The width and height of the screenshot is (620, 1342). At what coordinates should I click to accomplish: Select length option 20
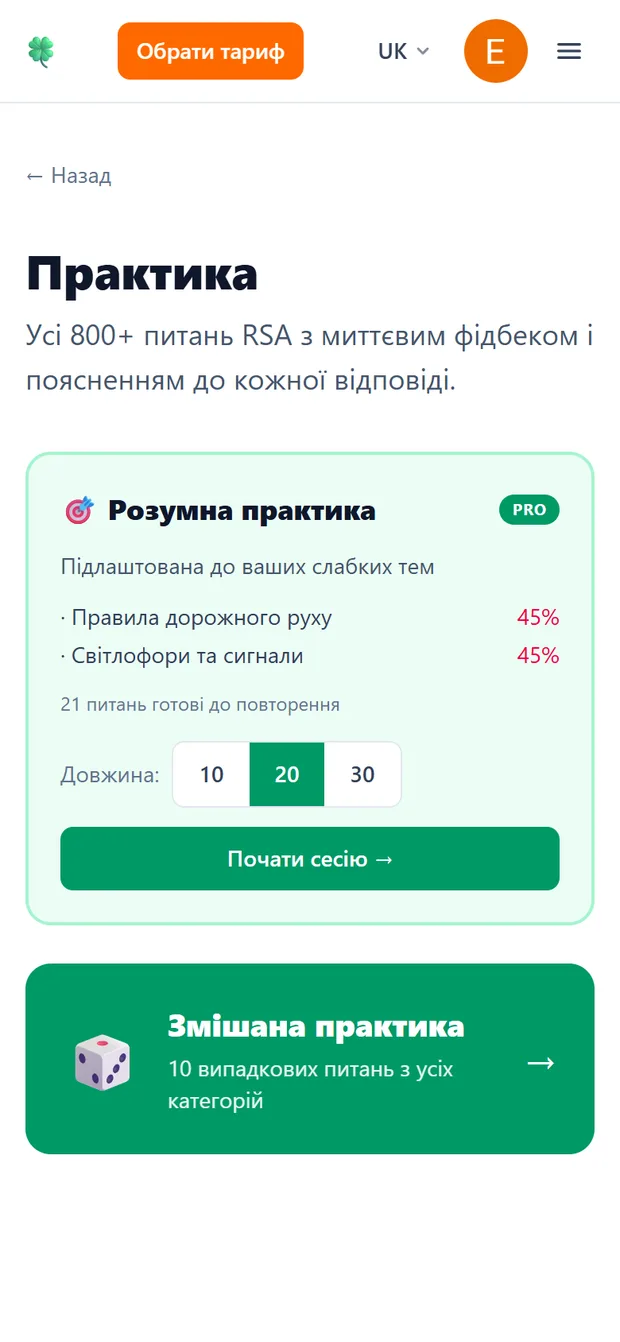tap(287, 774)
